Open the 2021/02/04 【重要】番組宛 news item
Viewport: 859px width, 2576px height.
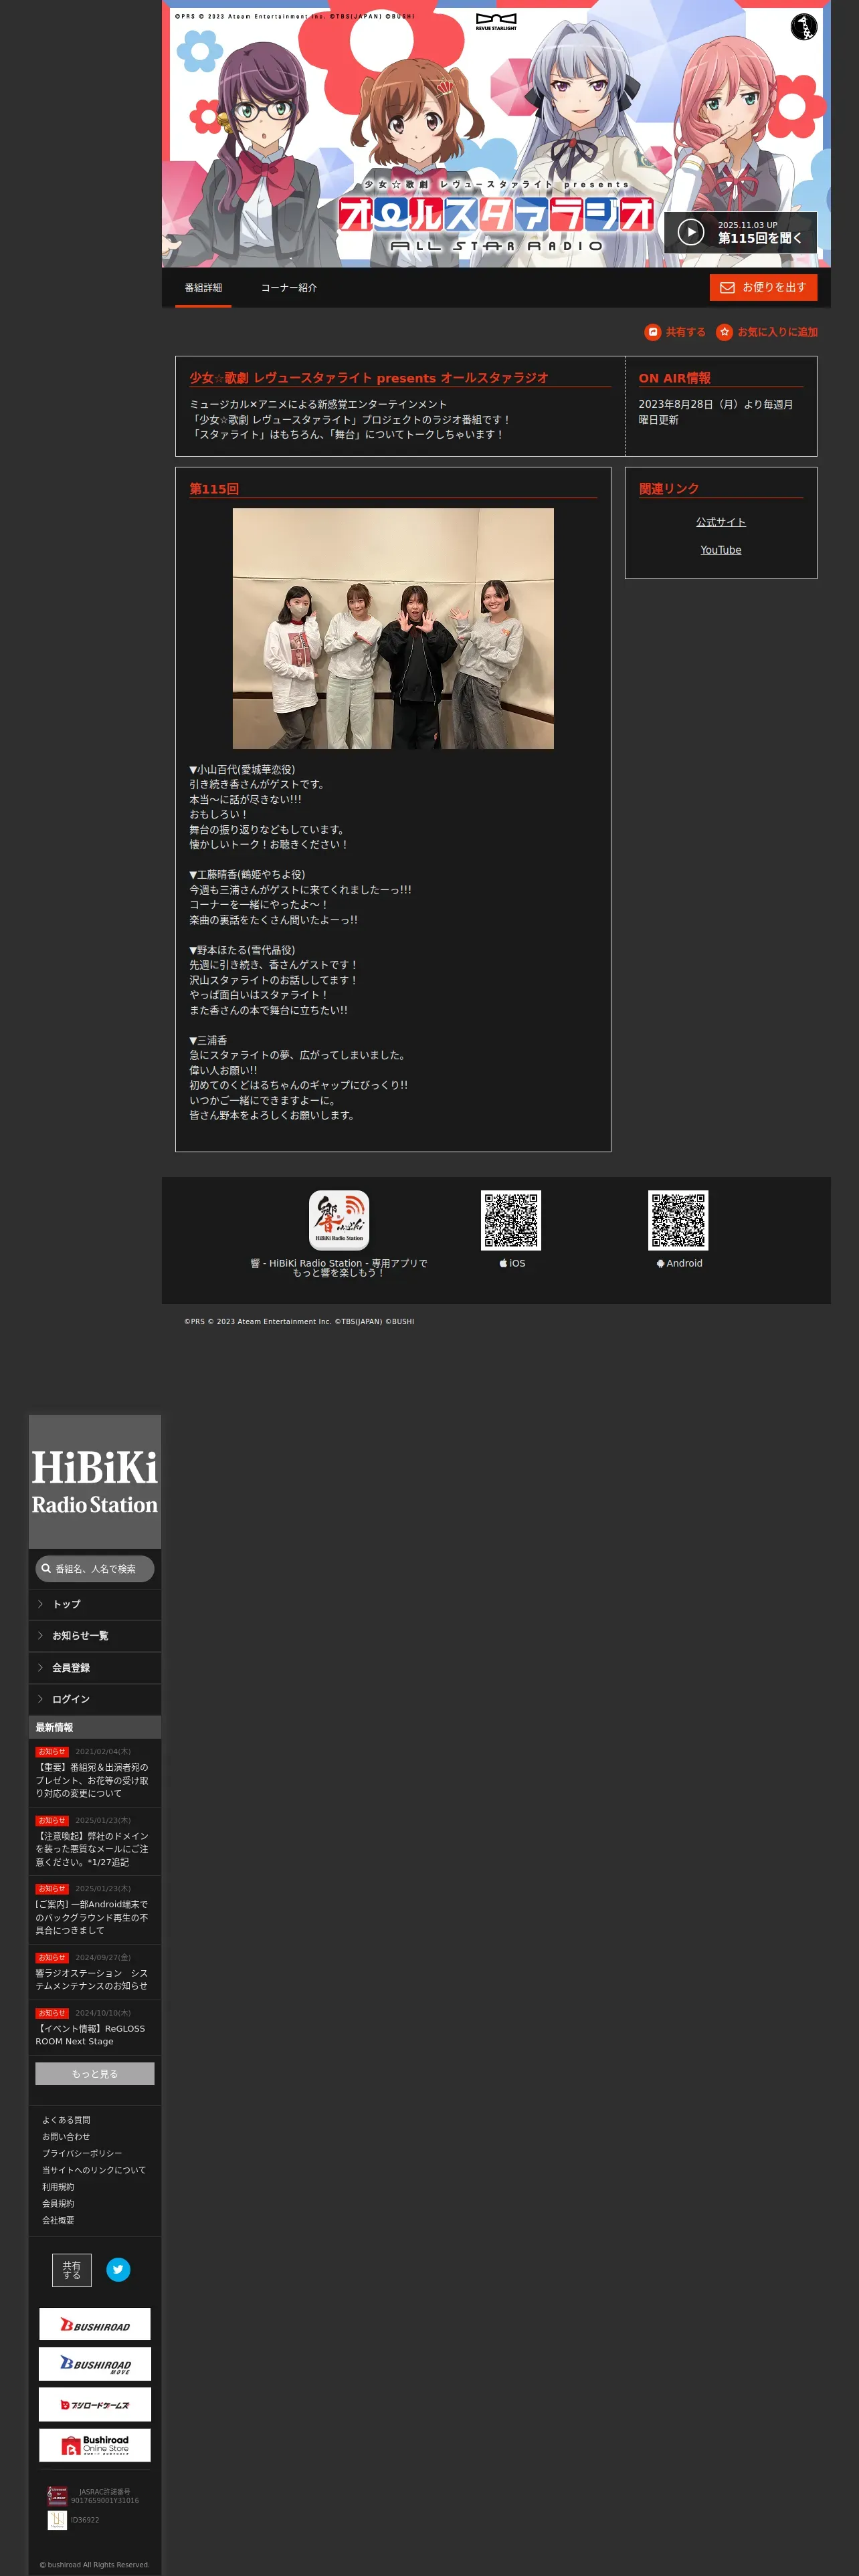pos(95,1773)
